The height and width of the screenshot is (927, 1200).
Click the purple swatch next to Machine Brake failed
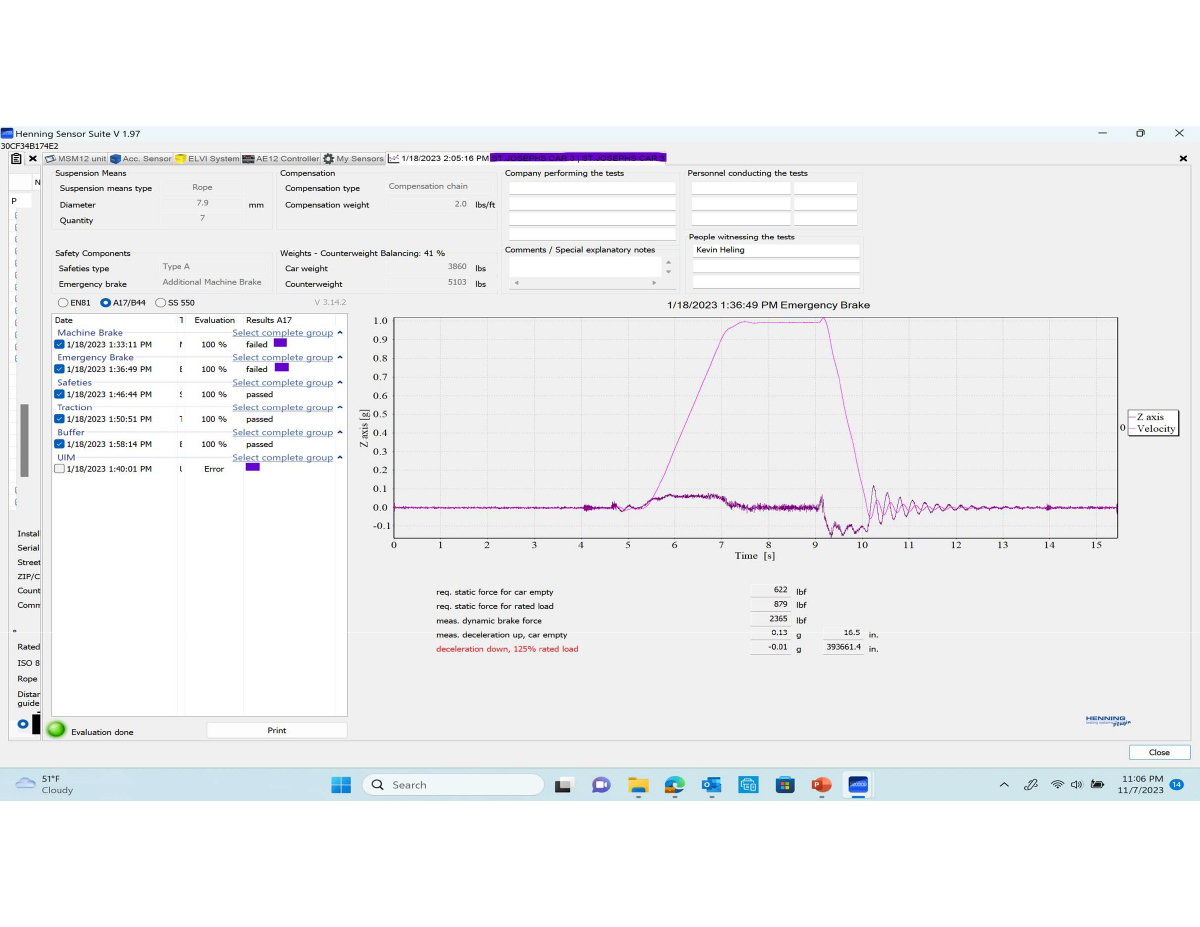coord(280,343)
